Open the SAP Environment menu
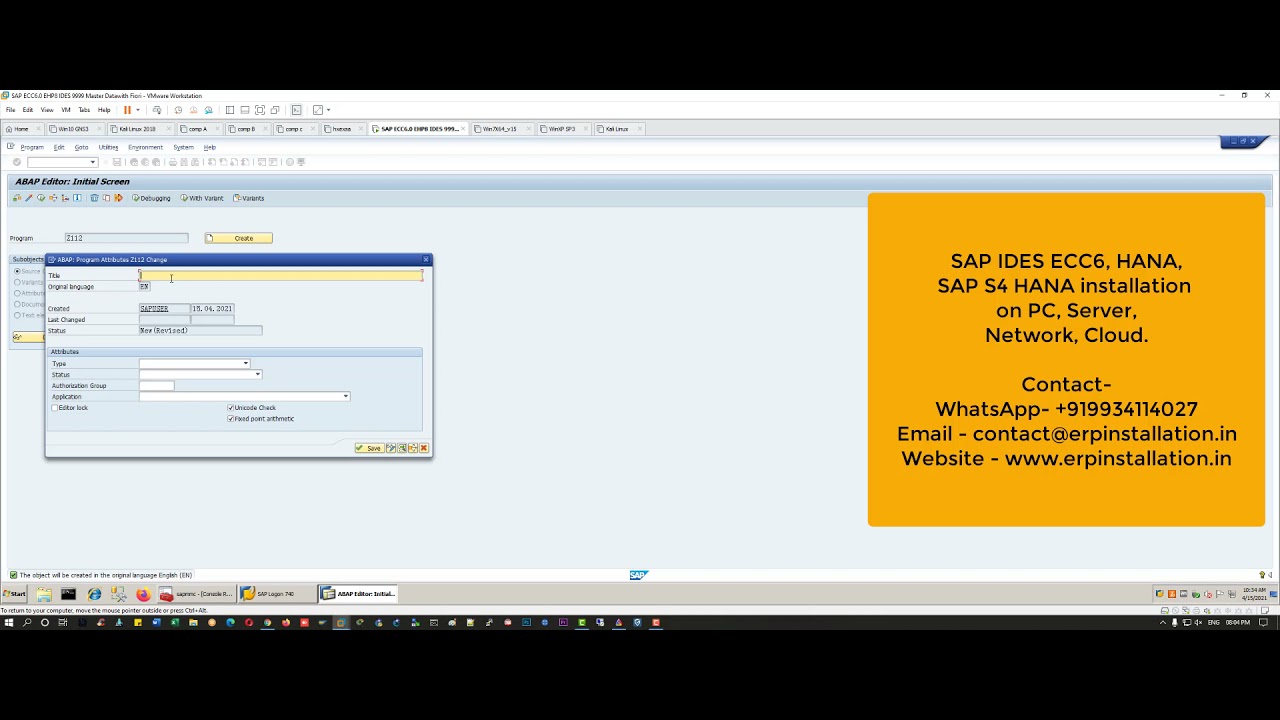The image size is (1280, 720). pyautogui.click(x=145, y=147)
